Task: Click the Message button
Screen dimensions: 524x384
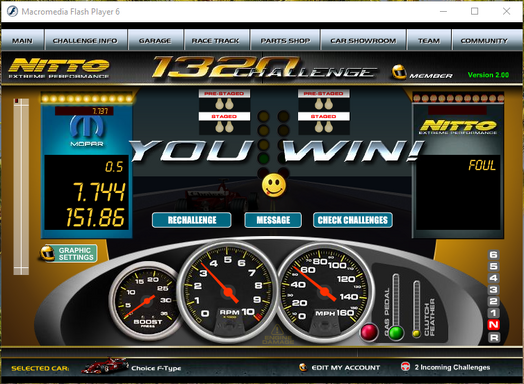Action: 273,220
